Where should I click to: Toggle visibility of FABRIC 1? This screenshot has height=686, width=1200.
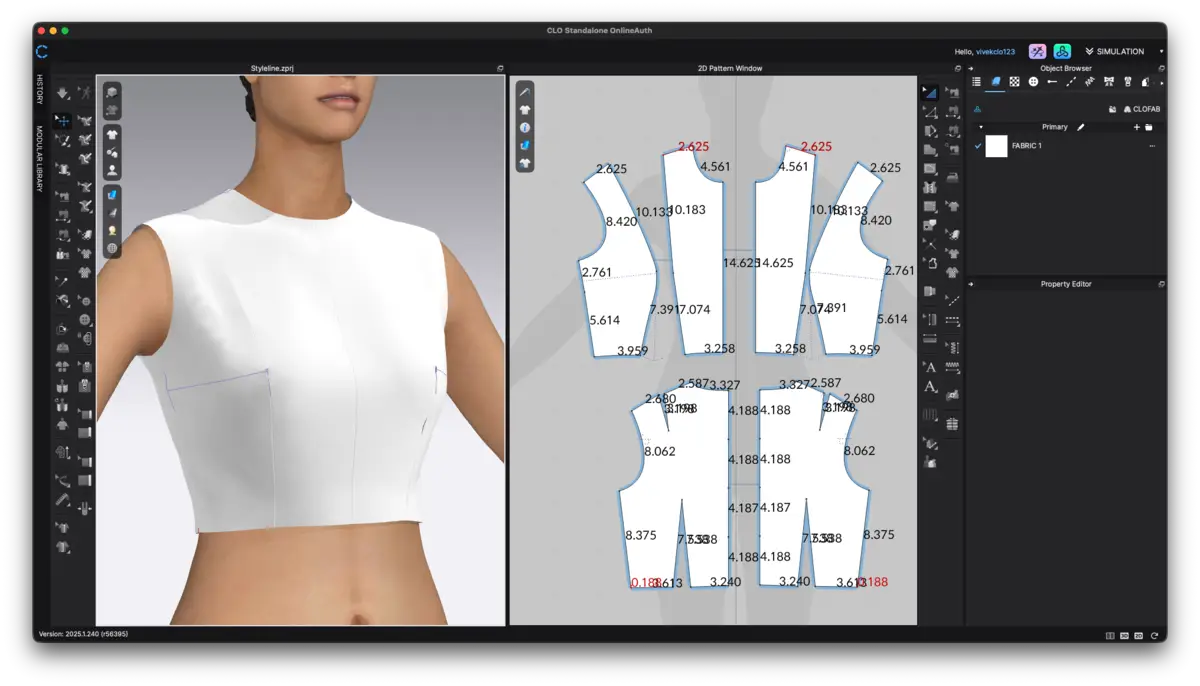tap(978, 145)
